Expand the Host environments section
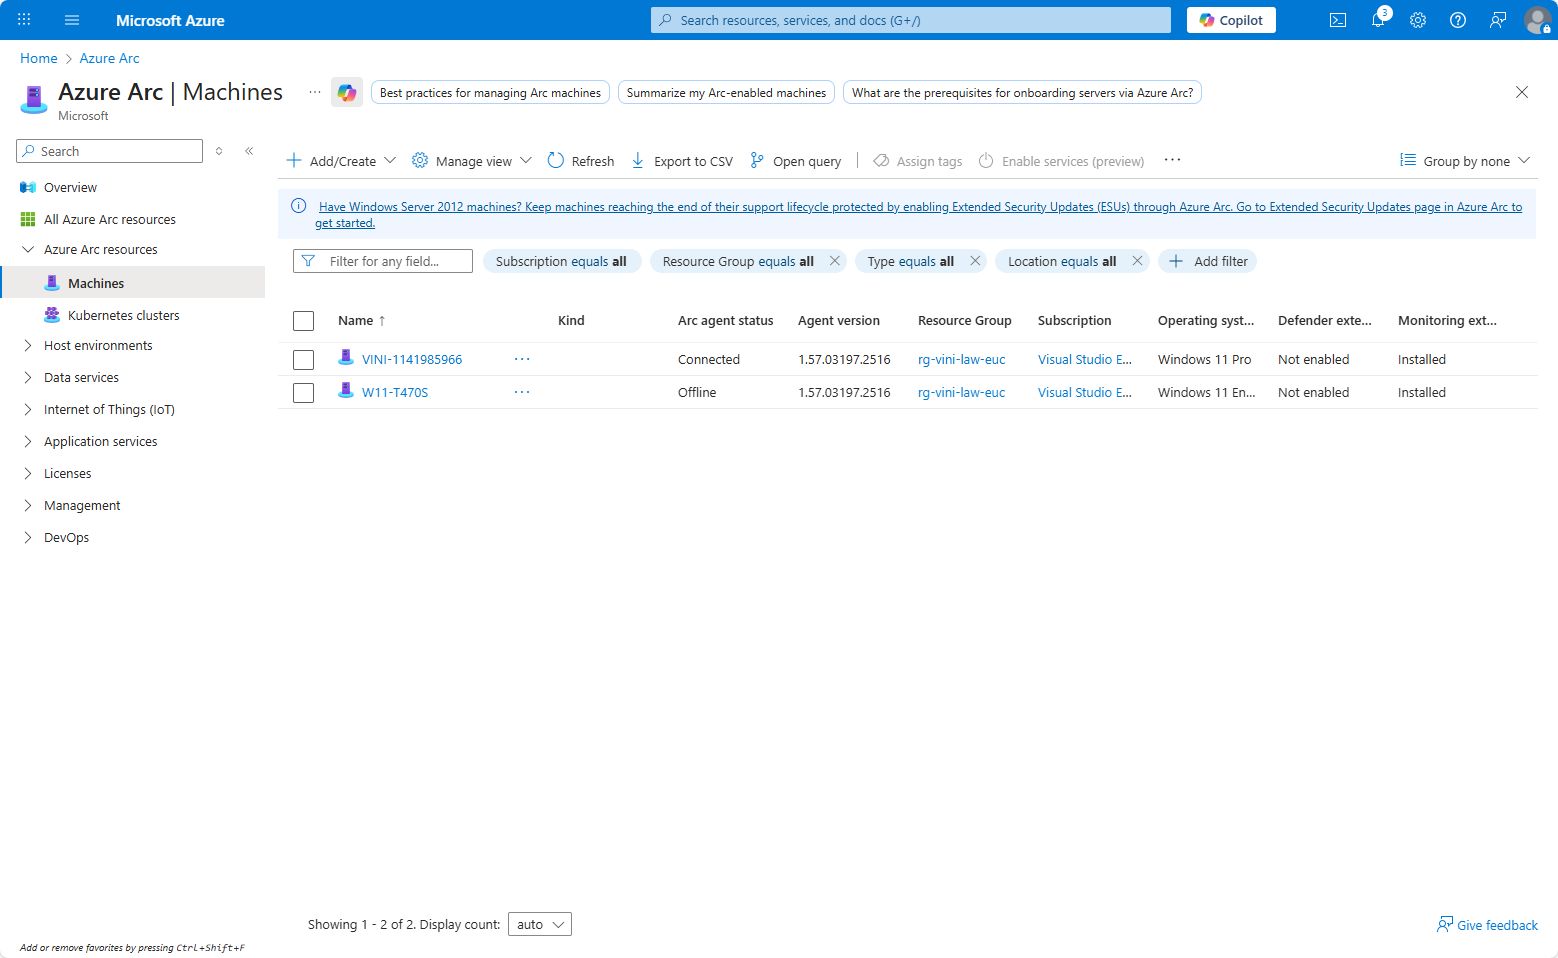 tap(28, 346)
